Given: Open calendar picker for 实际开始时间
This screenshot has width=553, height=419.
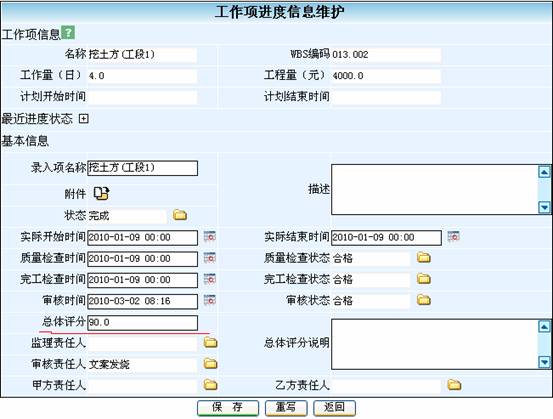Looking at the screenshot, I should 209,237.
